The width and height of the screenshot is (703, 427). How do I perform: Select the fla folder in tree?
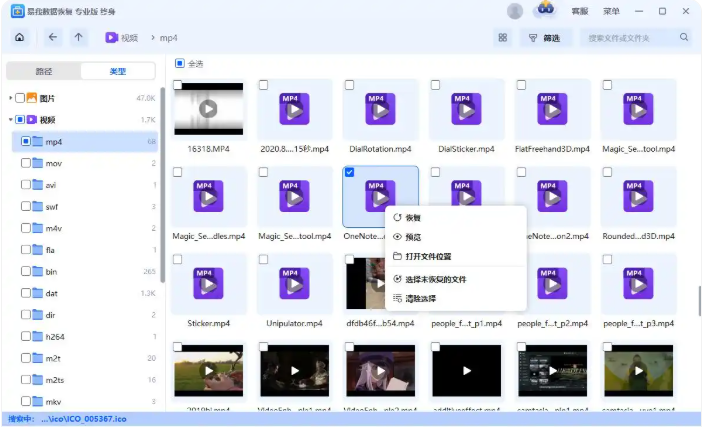(x=85, y=250)
